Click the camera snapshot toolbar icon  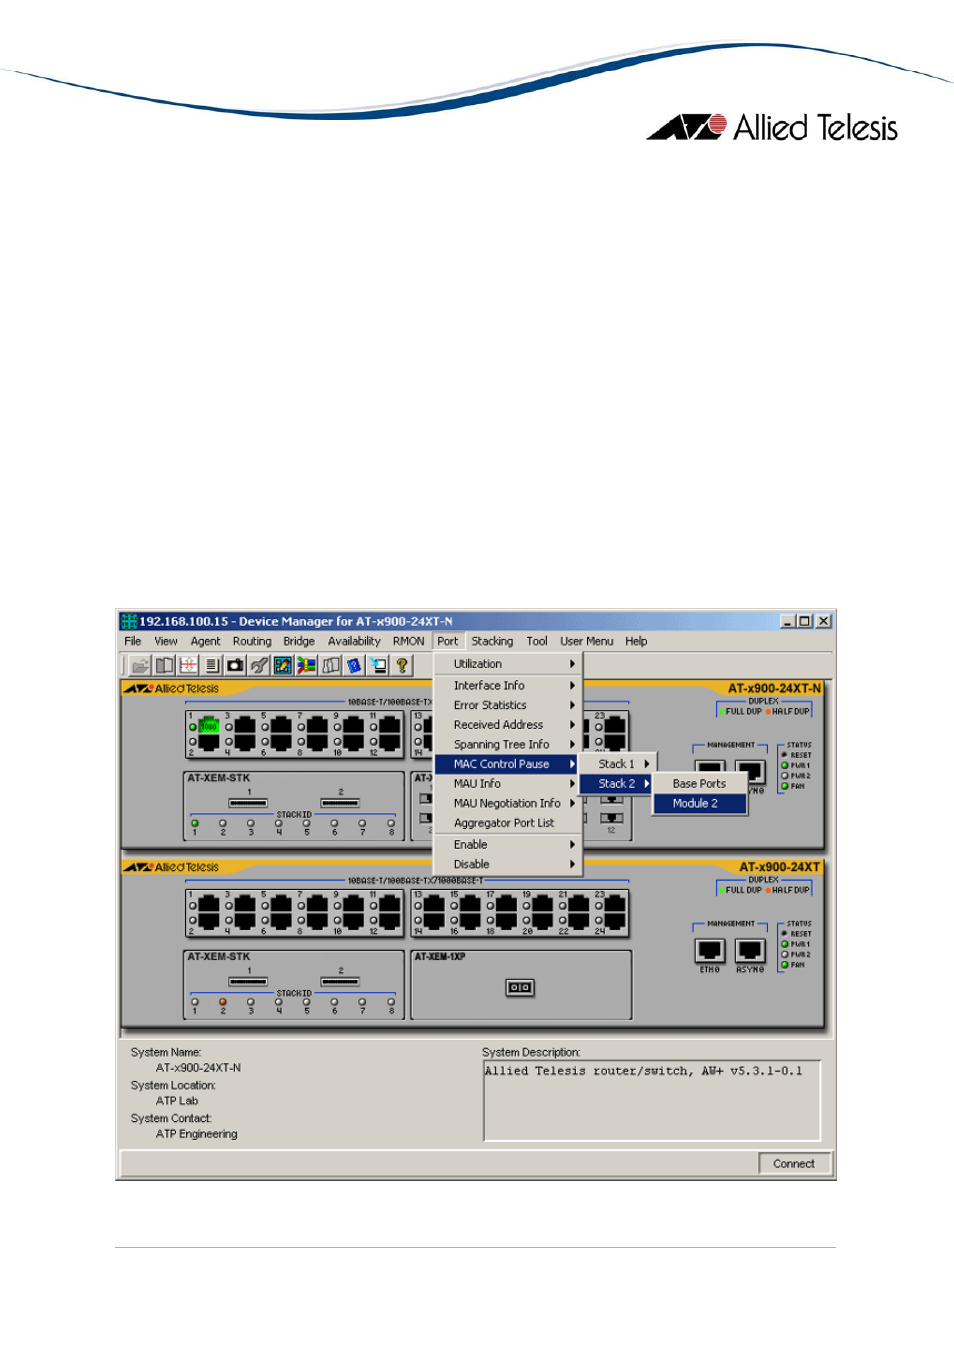pos(235,665)
